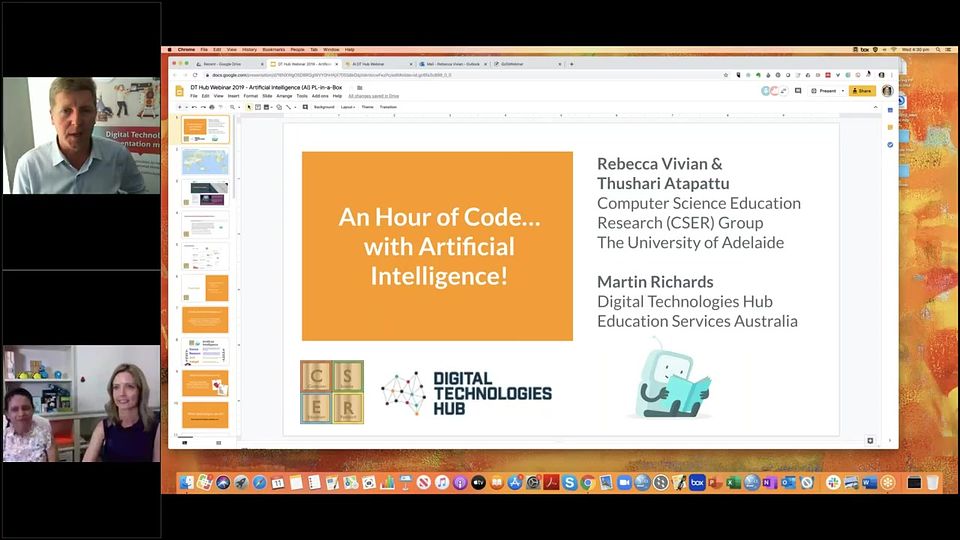Click the undo arrow in toolbar

coord(195,107)
